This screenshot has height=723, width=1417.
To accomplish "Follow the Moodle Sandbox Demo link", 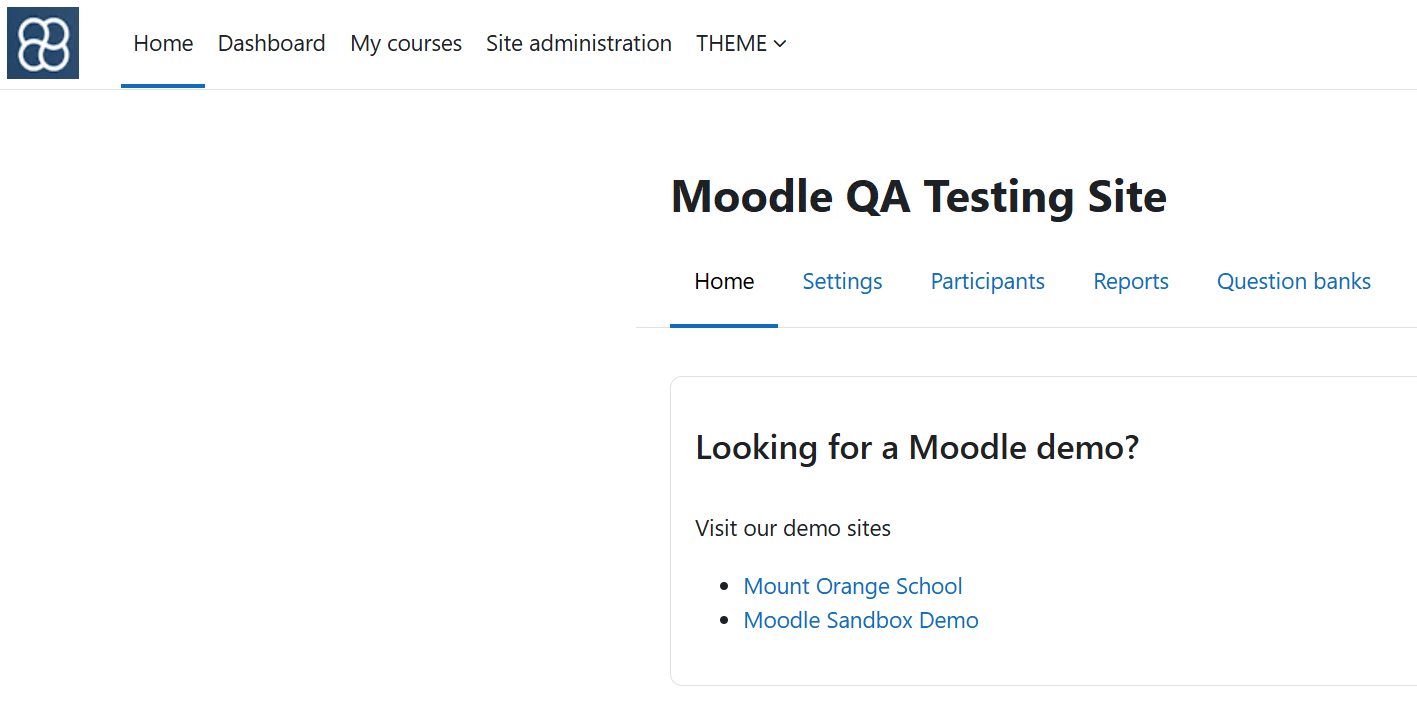I will pyautogui.click(x=861, y=620).
